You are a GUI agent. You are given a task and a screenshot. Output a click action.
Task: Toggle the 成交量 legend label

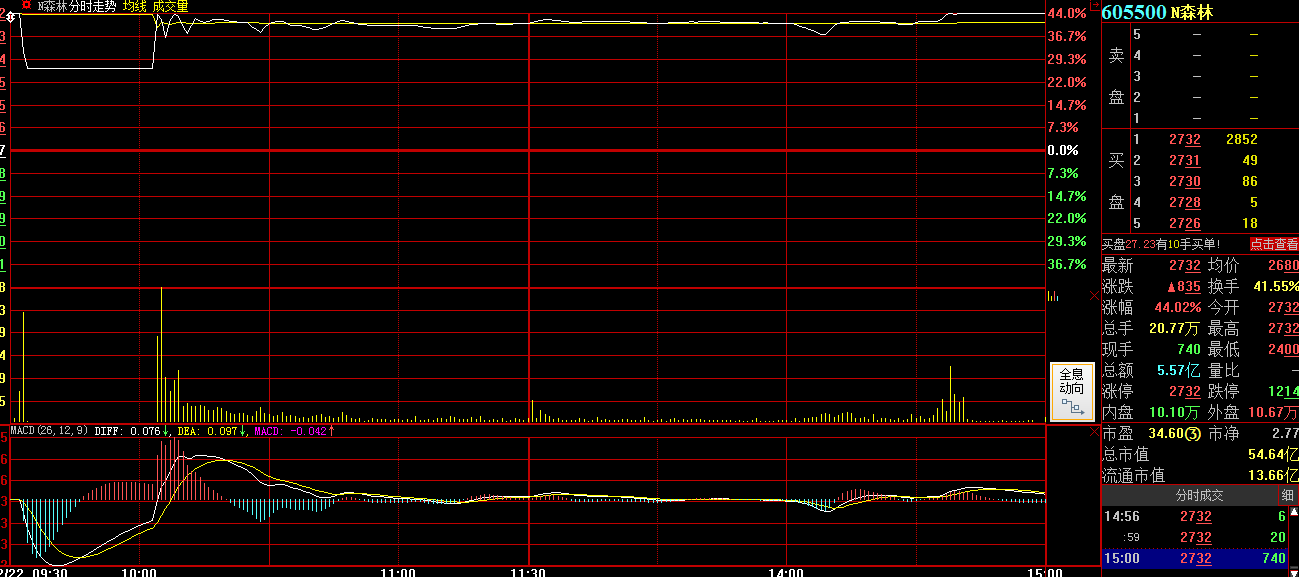[x=170, y=6]
